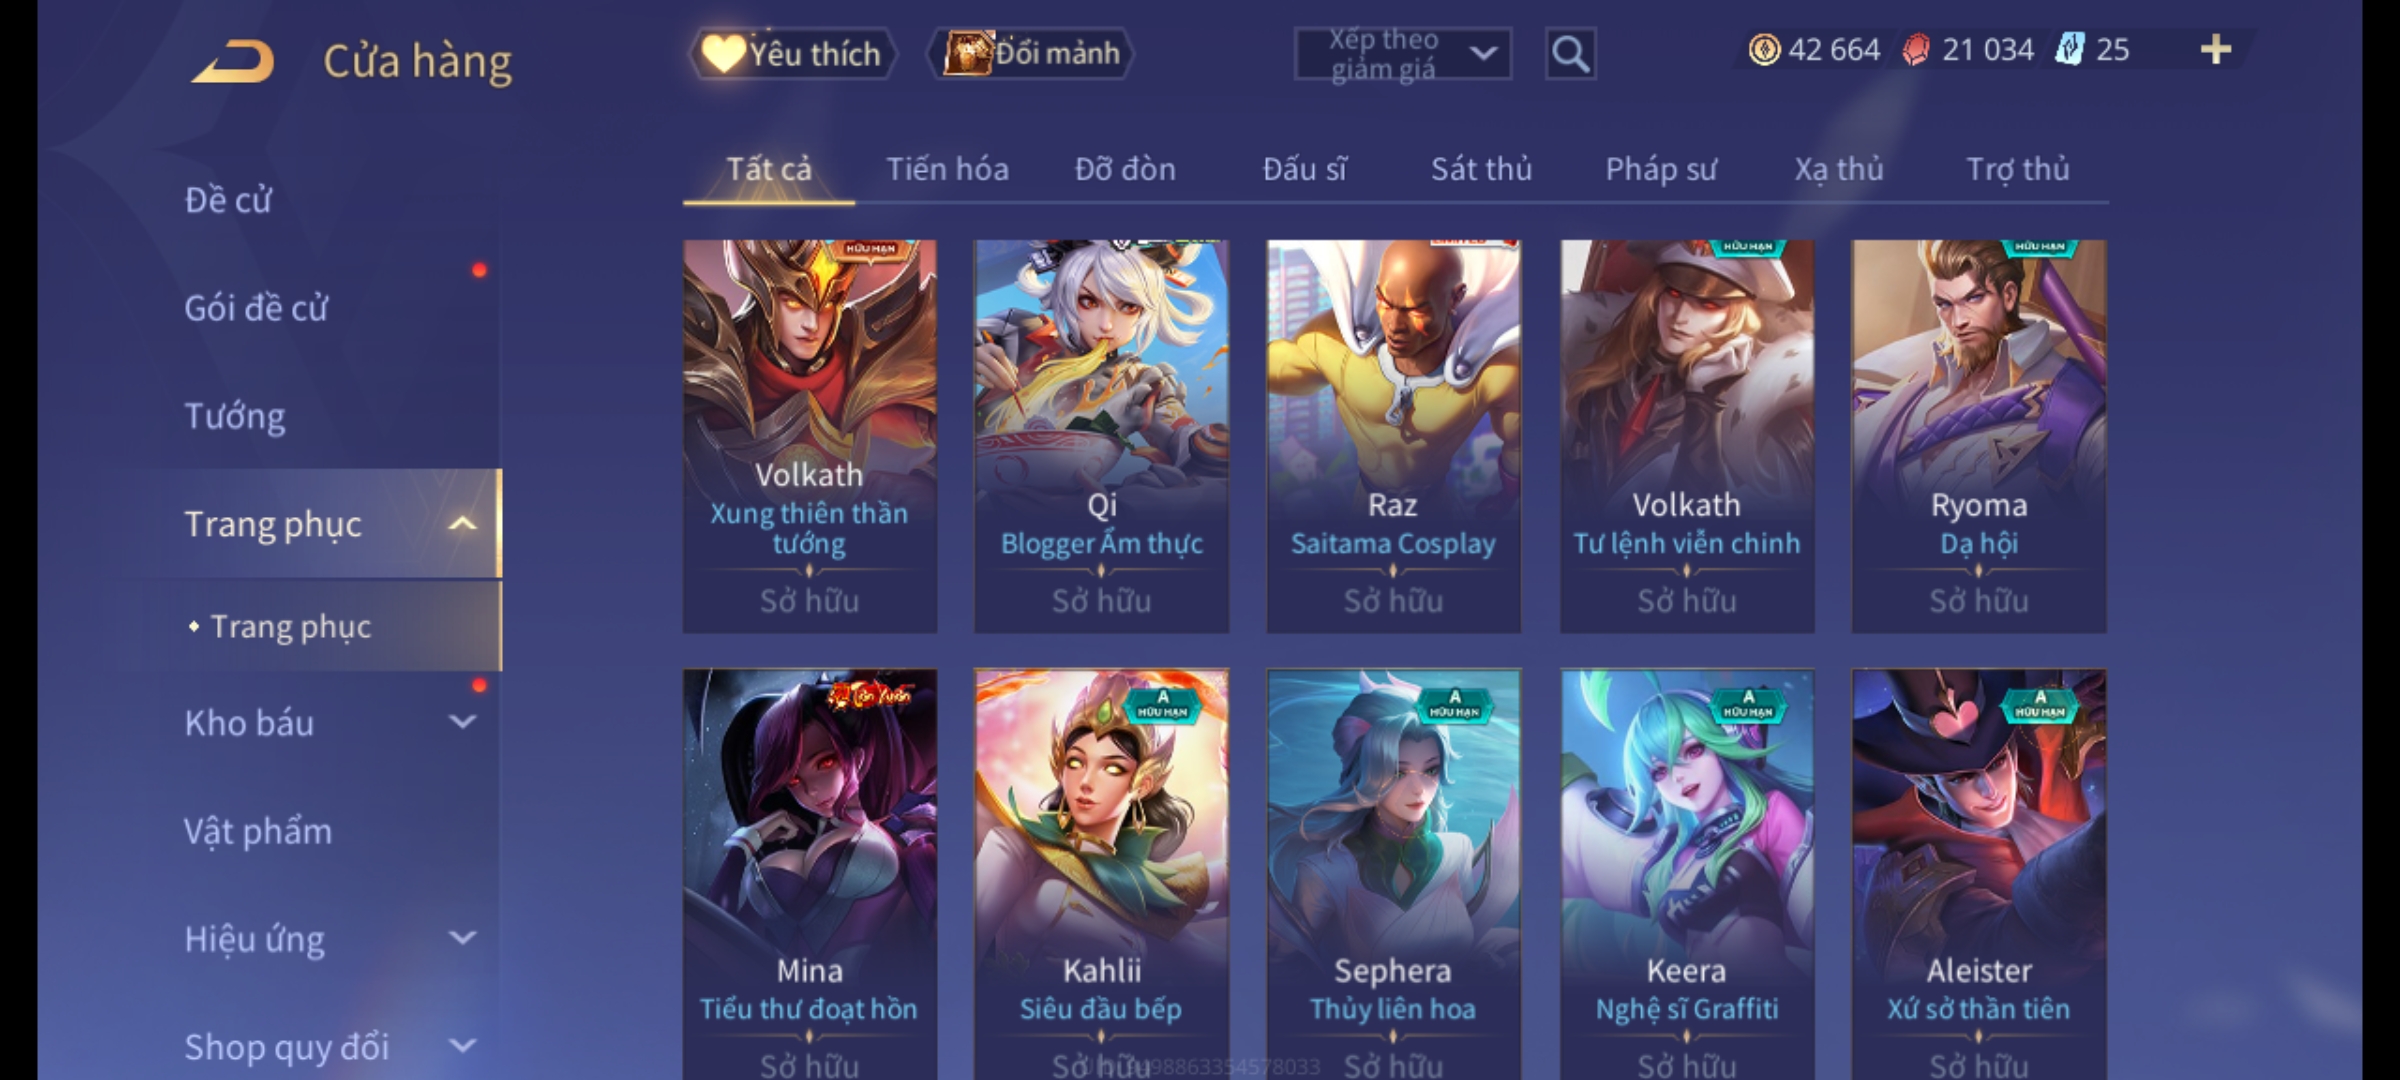2400x1080 pixels.
Task: Select the Sát thủ filter tab
Action: (x=1481, y=169)
